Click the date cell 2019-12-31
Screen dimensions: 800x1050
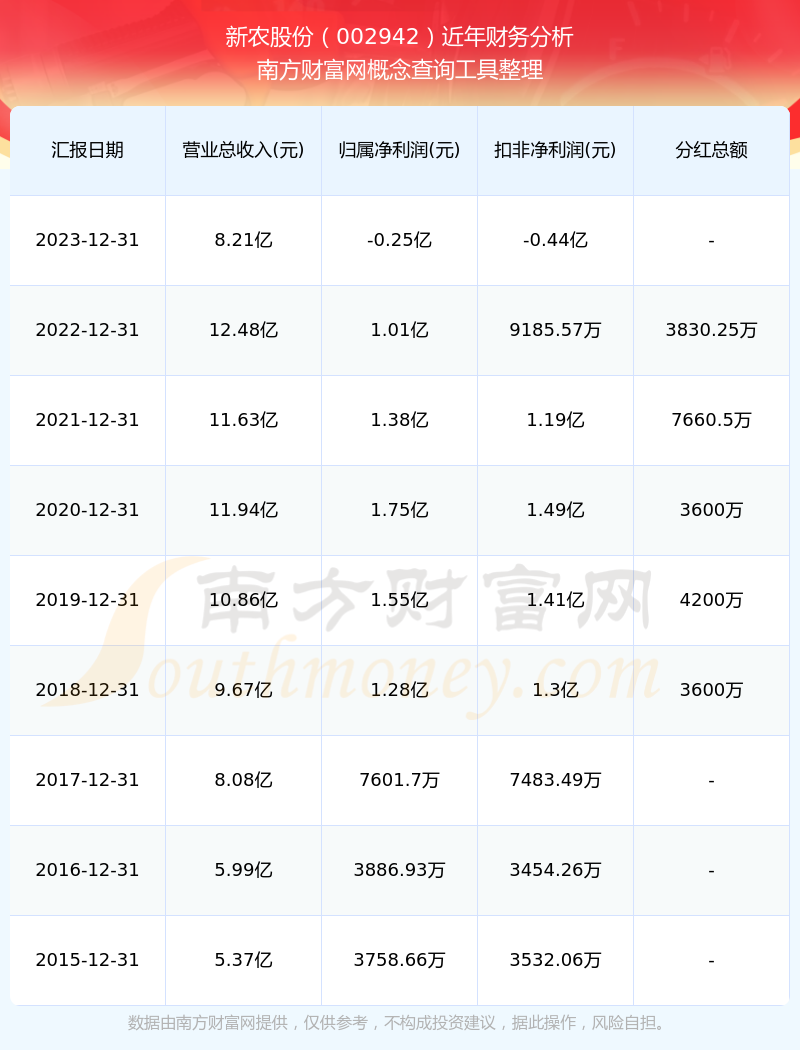click(x=88, y=600)
